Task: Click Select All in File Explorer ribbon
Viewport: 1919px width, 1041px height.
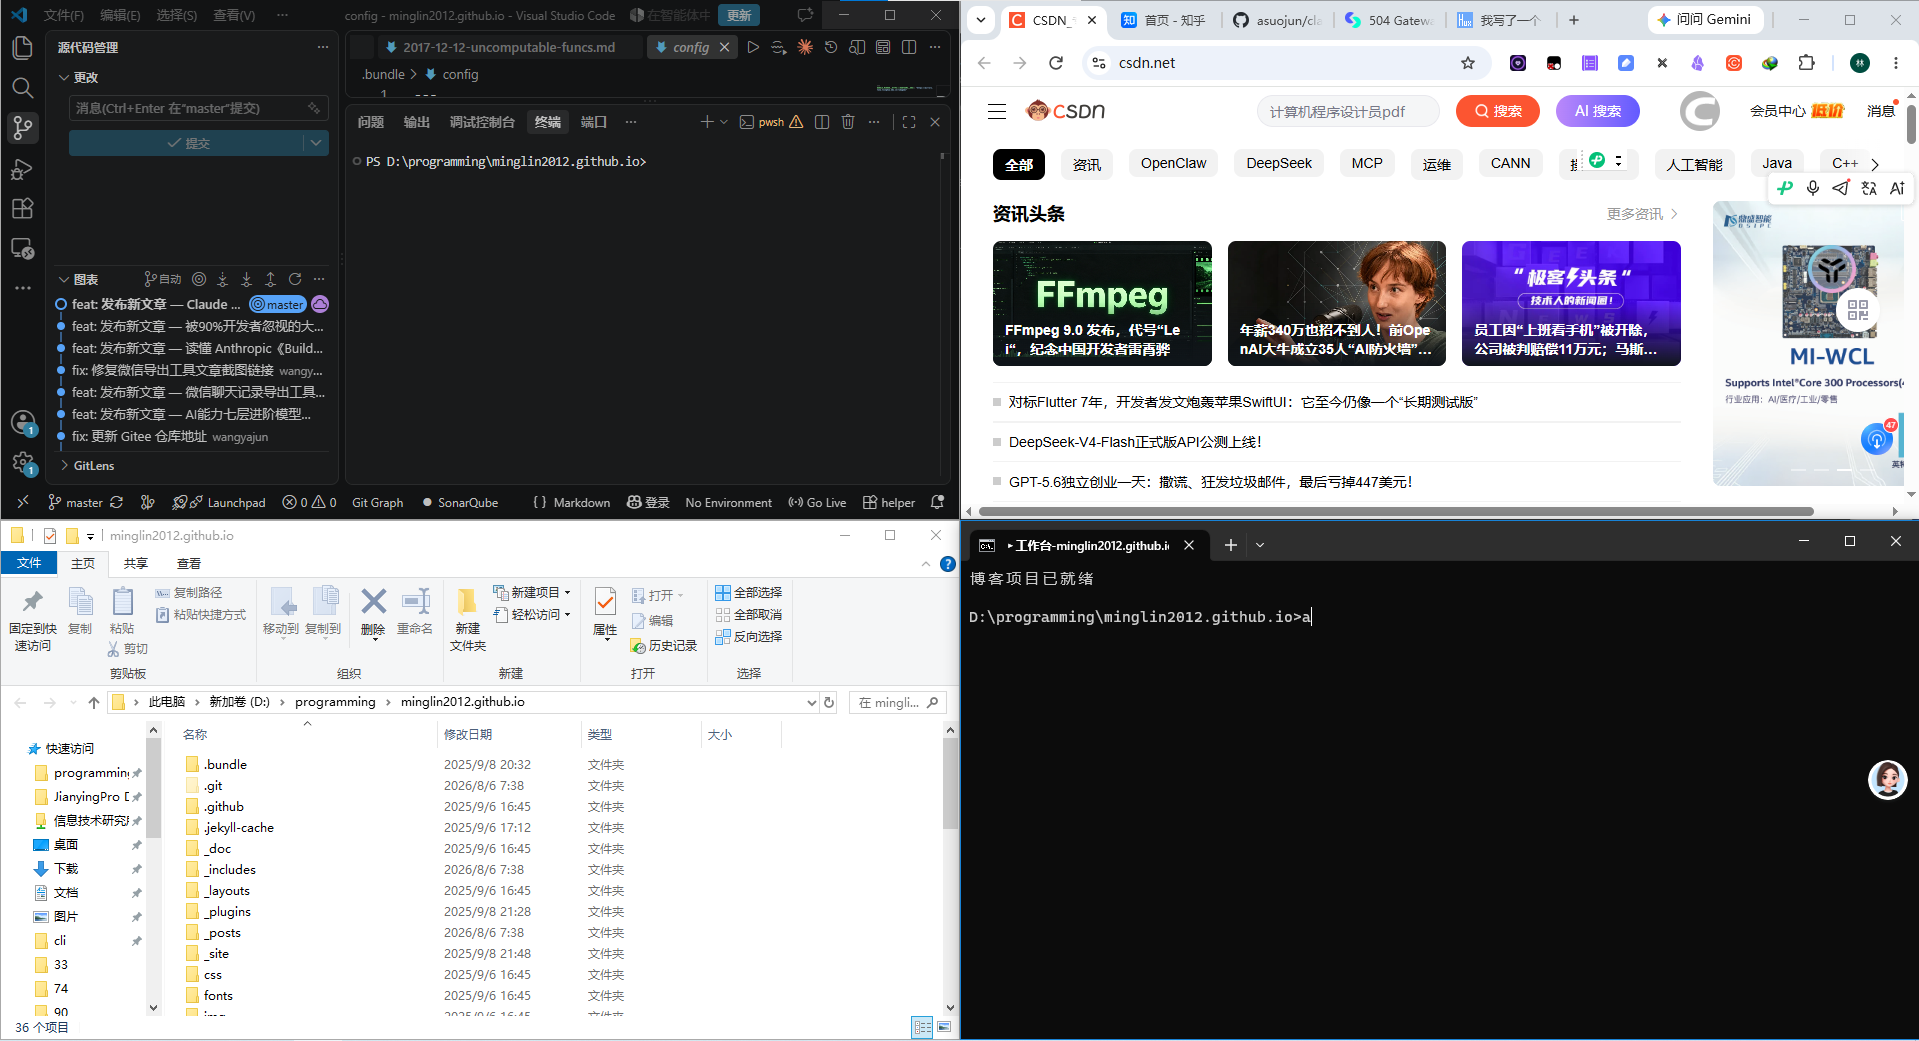Action: coord(749,592)
